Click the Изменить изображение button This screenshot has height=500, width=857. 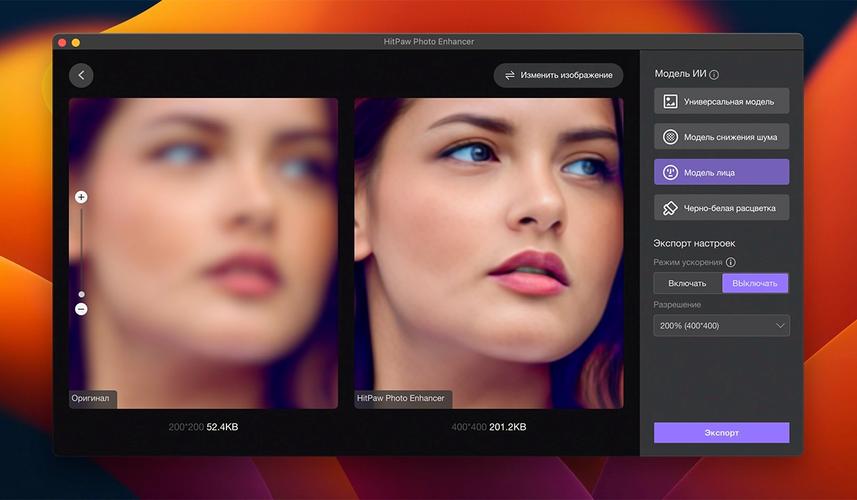pos(558,75)
